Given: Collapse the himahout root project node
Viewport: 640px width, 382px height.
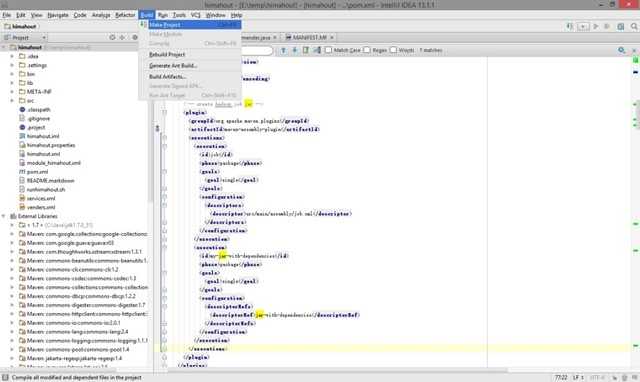Looking at the screenshot, I should (4, 47).
